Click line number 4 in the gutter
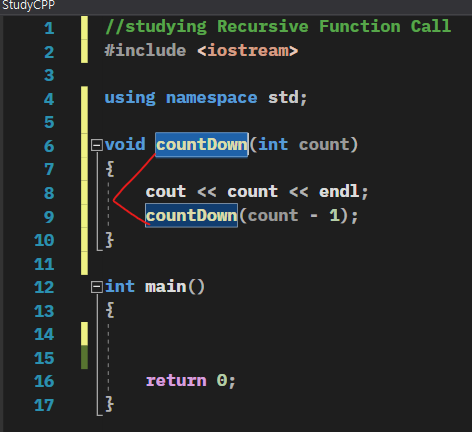Screen dimensions: 472x432 [49, 99]
